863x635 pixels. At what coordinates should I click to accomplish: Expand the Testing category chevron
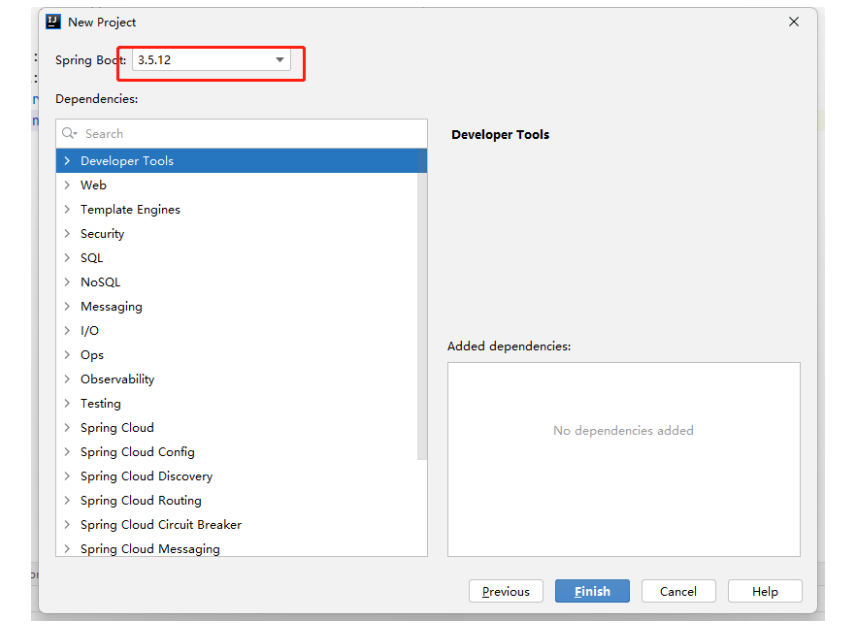pos(67,403)
